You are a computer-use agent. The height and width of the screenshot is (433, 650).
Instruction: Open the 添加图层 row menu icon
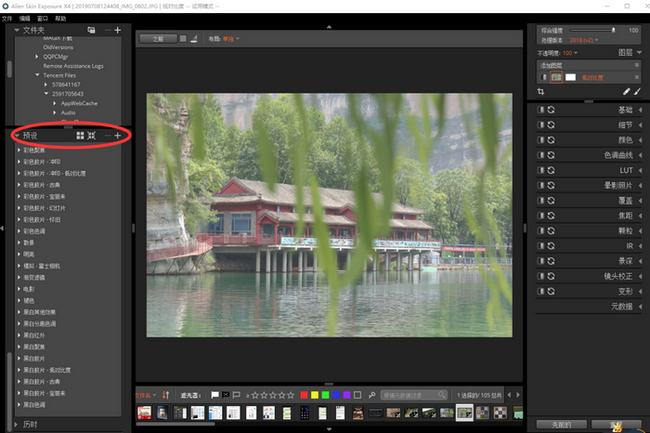[x=637, y=65]
